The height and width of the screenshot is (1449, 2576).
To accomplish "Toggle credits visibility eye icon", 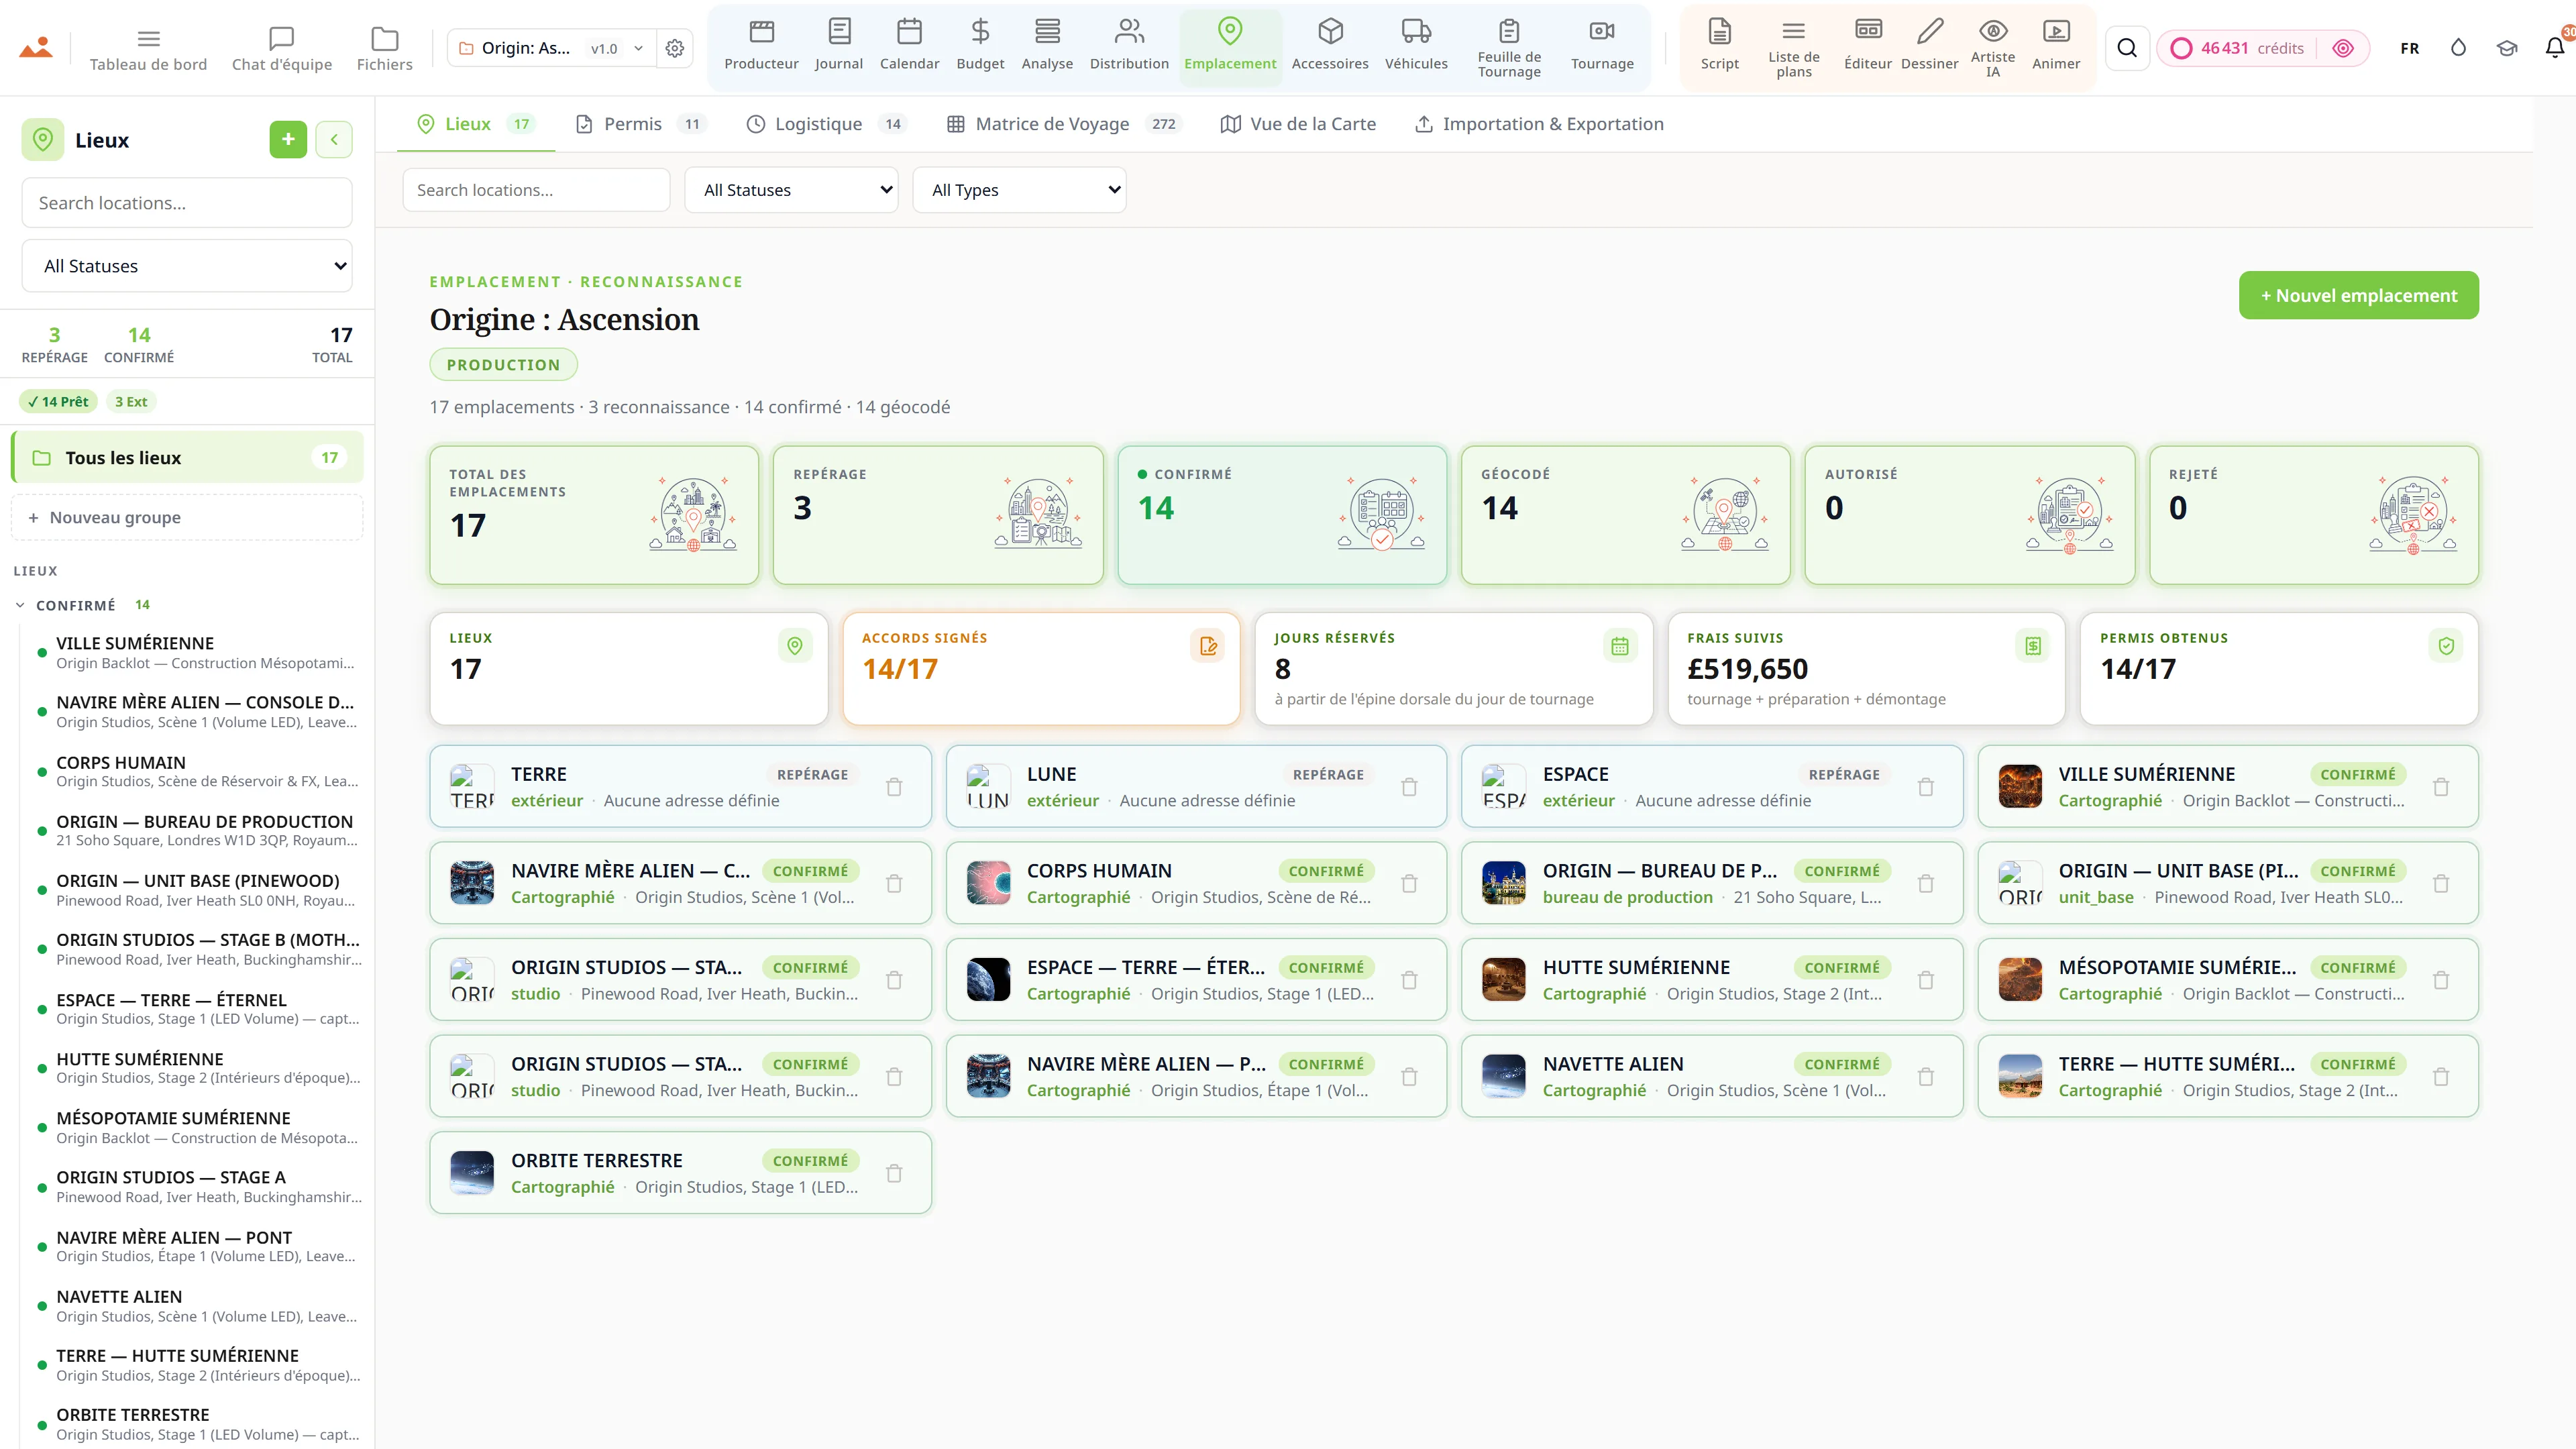I will coord(2343,48).
